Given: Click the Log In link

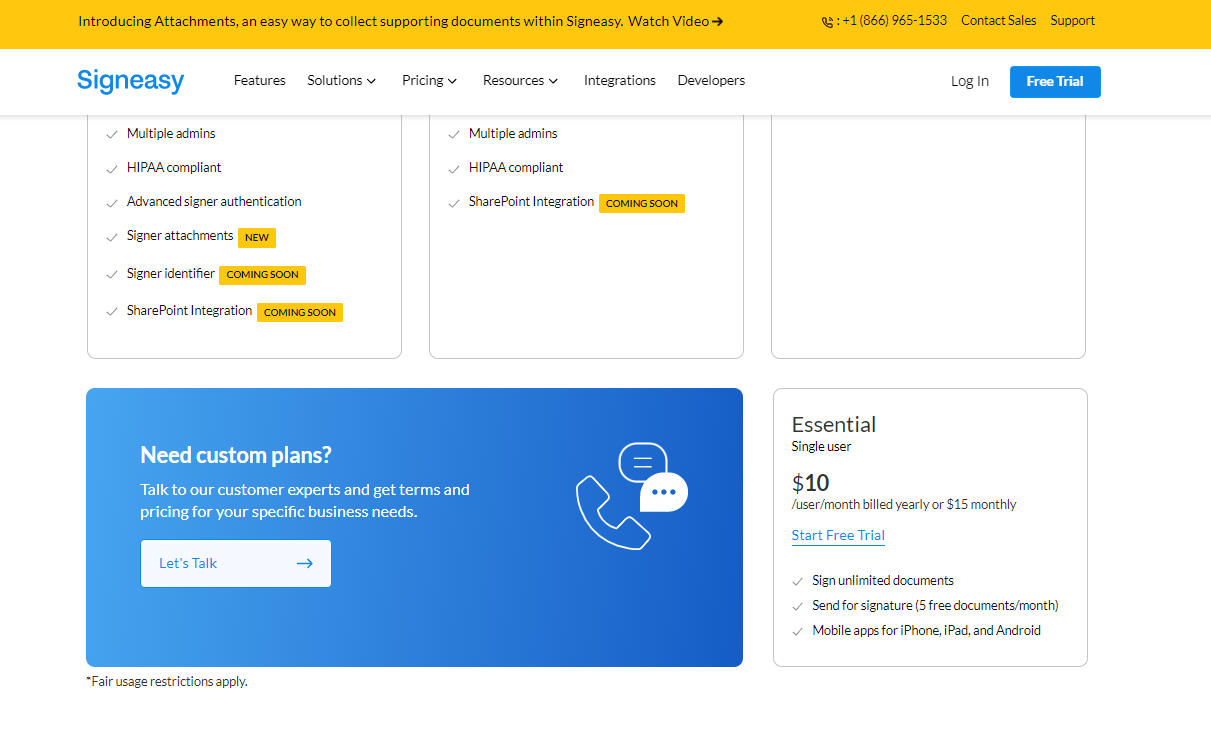Looking at the screenshot, I should pos(970,81).
